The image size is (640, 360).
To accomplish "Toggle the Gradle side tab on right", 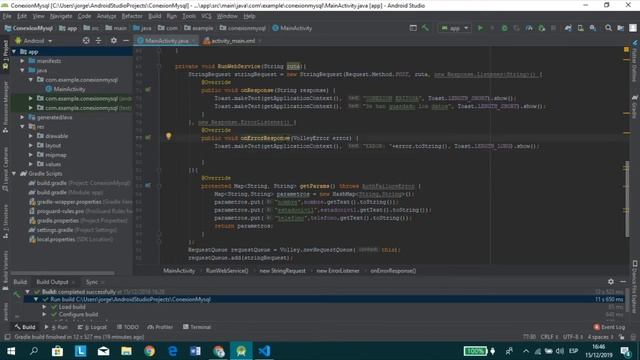I will coord(635,107).
